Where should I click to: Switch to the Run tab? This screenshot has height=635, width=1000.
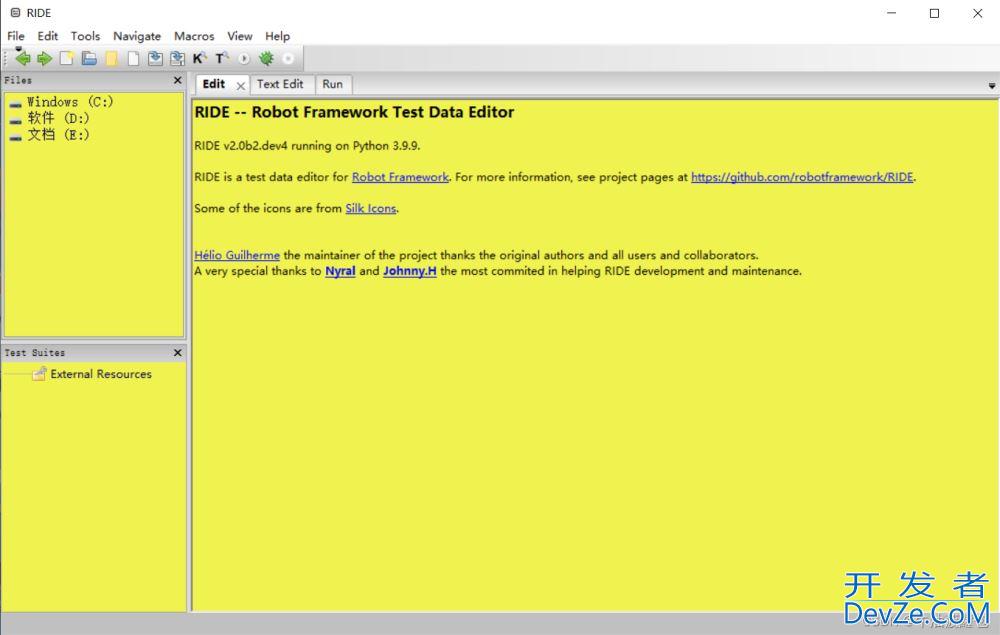[x=332, y=84]
